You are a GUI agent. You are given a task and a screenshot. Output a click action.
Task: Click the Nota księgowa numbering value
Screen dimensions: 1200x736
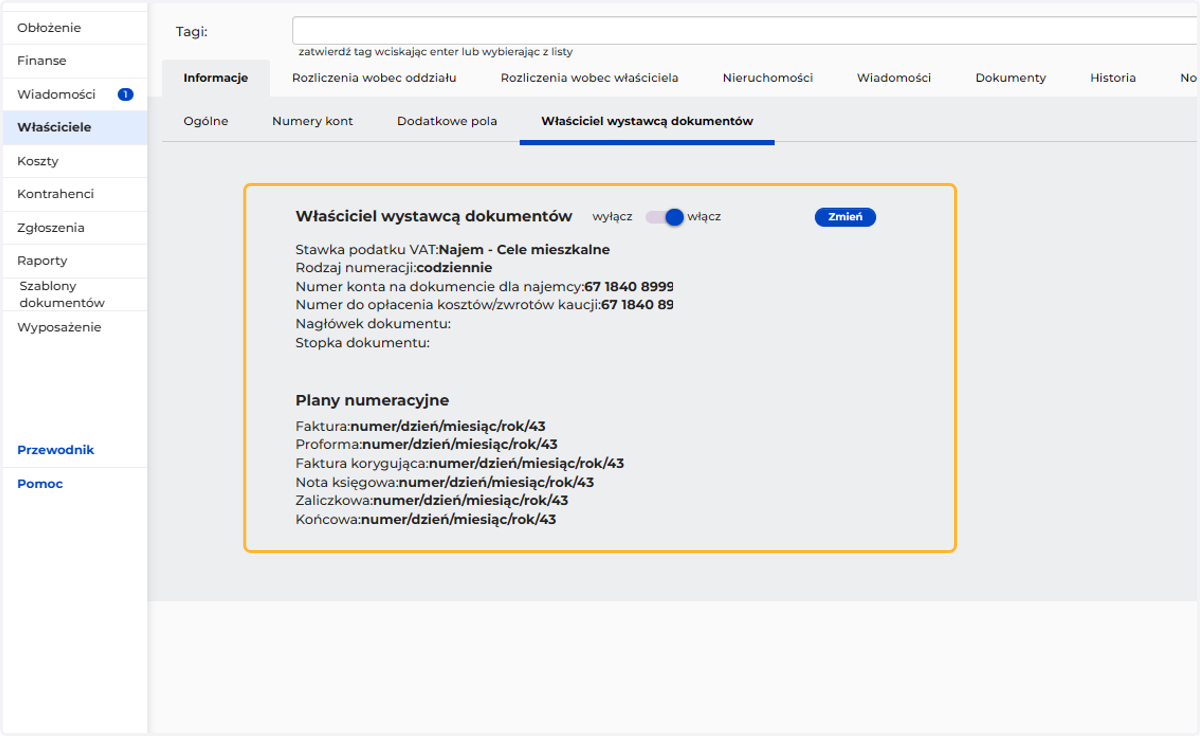coord(497,482)
